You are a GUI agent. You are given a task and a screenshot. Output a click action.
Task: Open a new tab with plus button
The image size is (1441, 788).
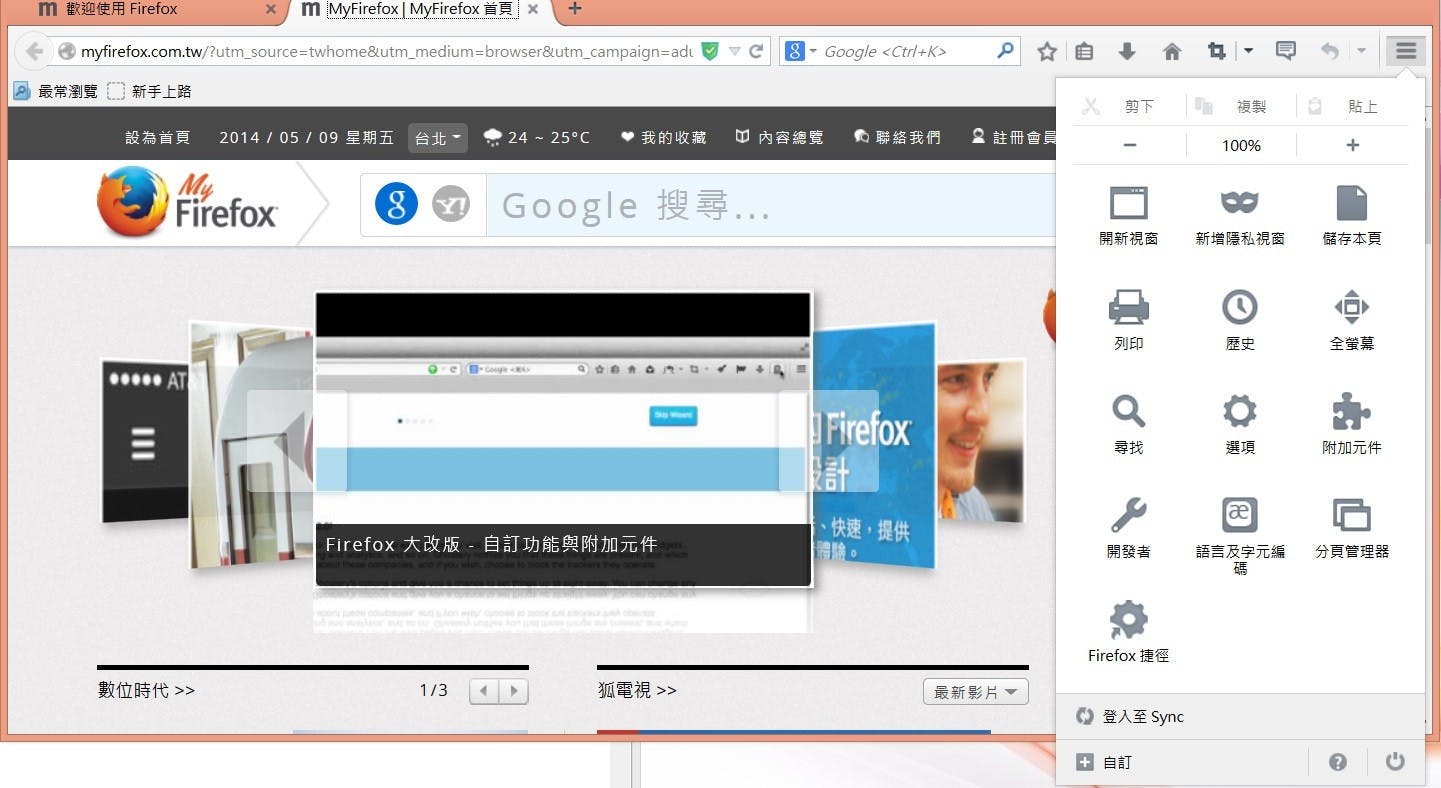(574, 9)
